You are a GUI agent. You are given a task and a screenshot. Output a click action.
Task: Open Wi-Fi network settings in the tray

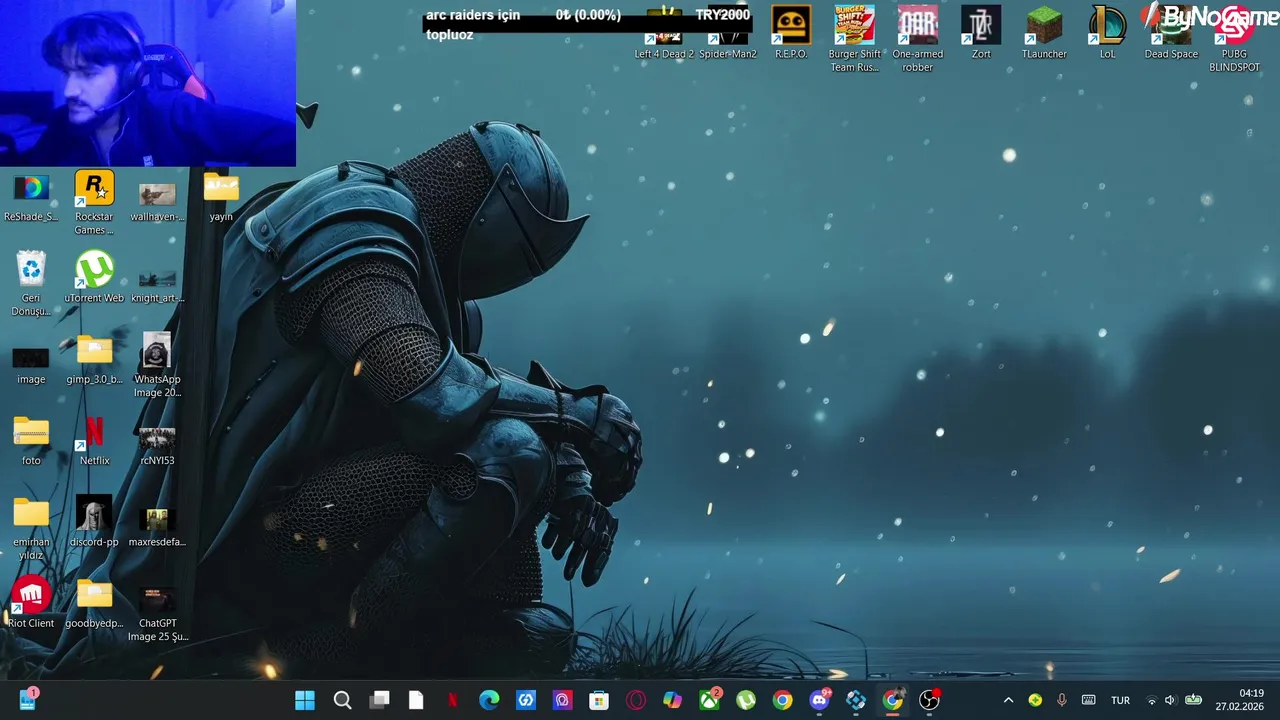click(x=1151, y=700)
